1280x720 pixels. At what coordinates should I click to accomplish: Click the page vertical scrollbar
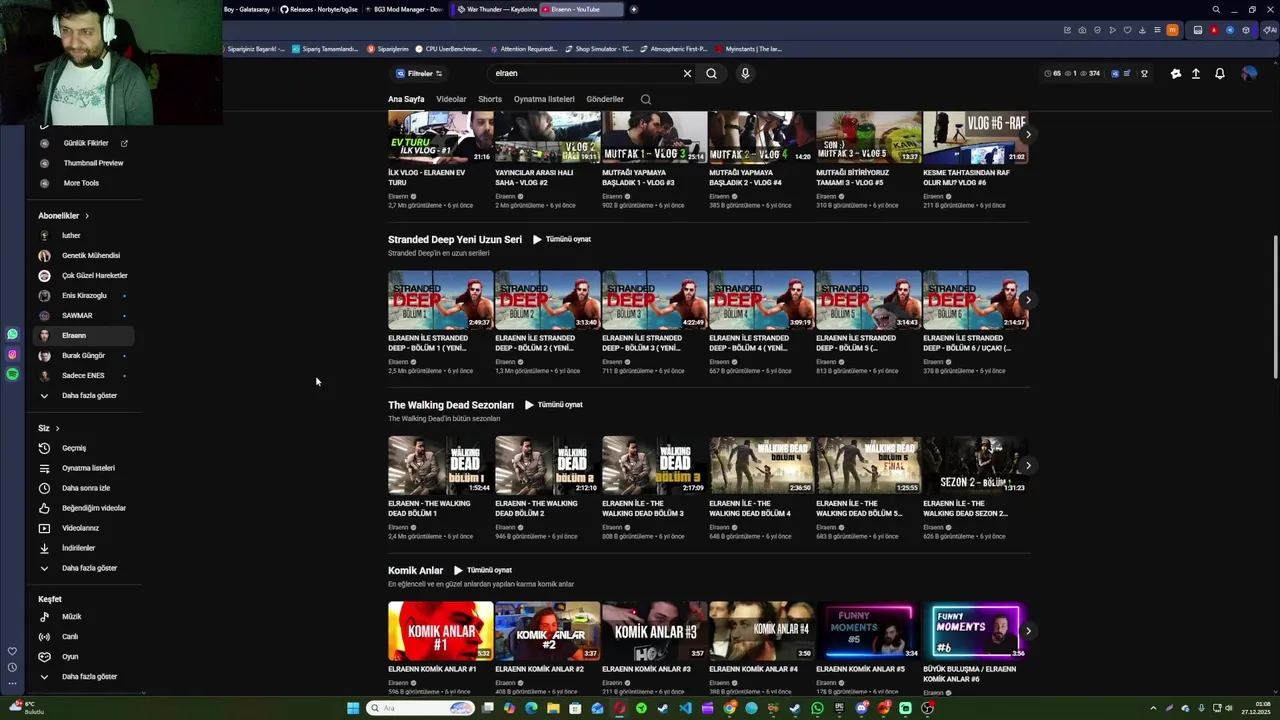point(1275,308)
